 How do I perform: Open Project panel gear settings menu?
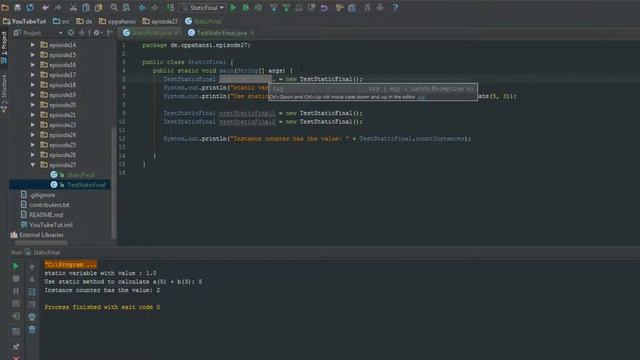(97, 33)
